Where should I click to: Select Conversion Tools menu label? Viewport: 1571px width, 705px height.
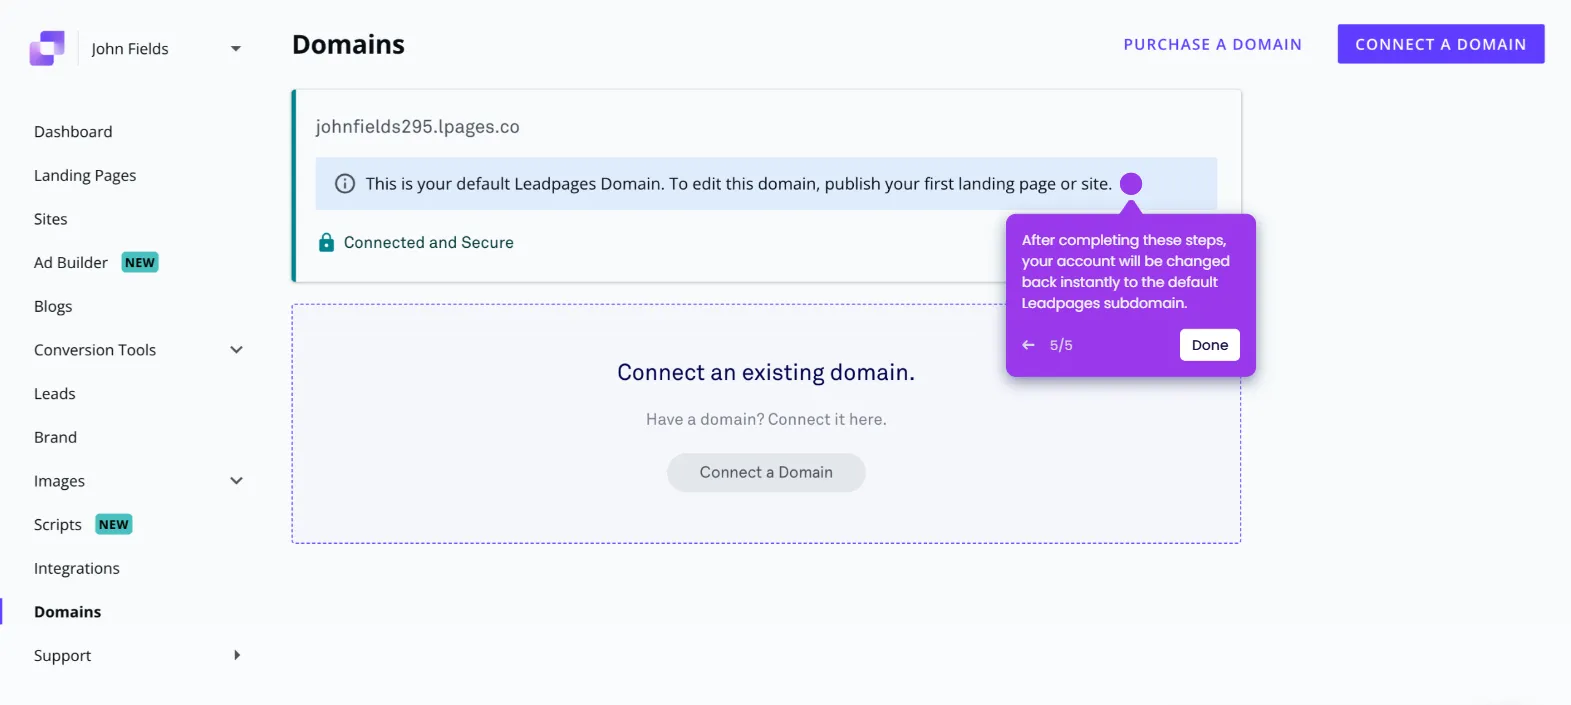point(95,350)
